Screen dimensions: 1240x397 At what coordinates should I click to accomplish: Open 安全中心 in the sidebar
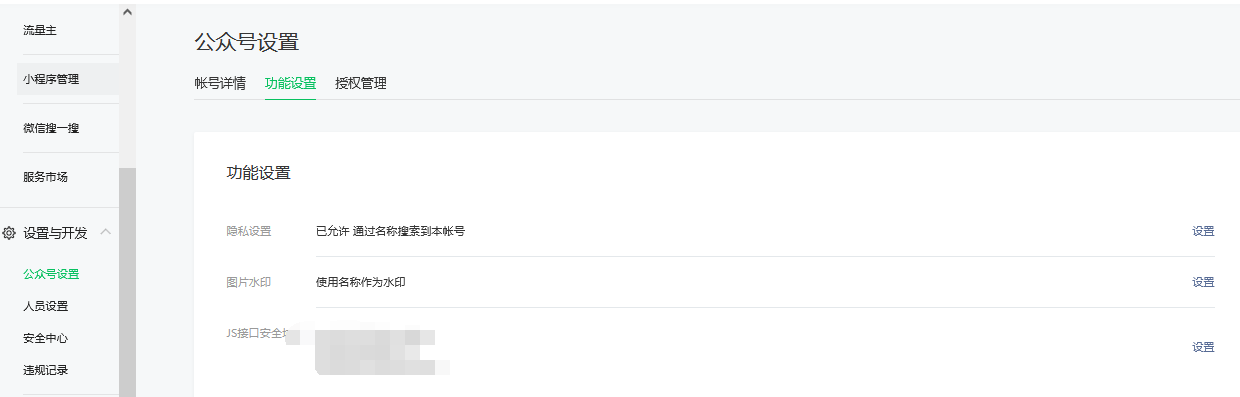(x=46, y=338)
